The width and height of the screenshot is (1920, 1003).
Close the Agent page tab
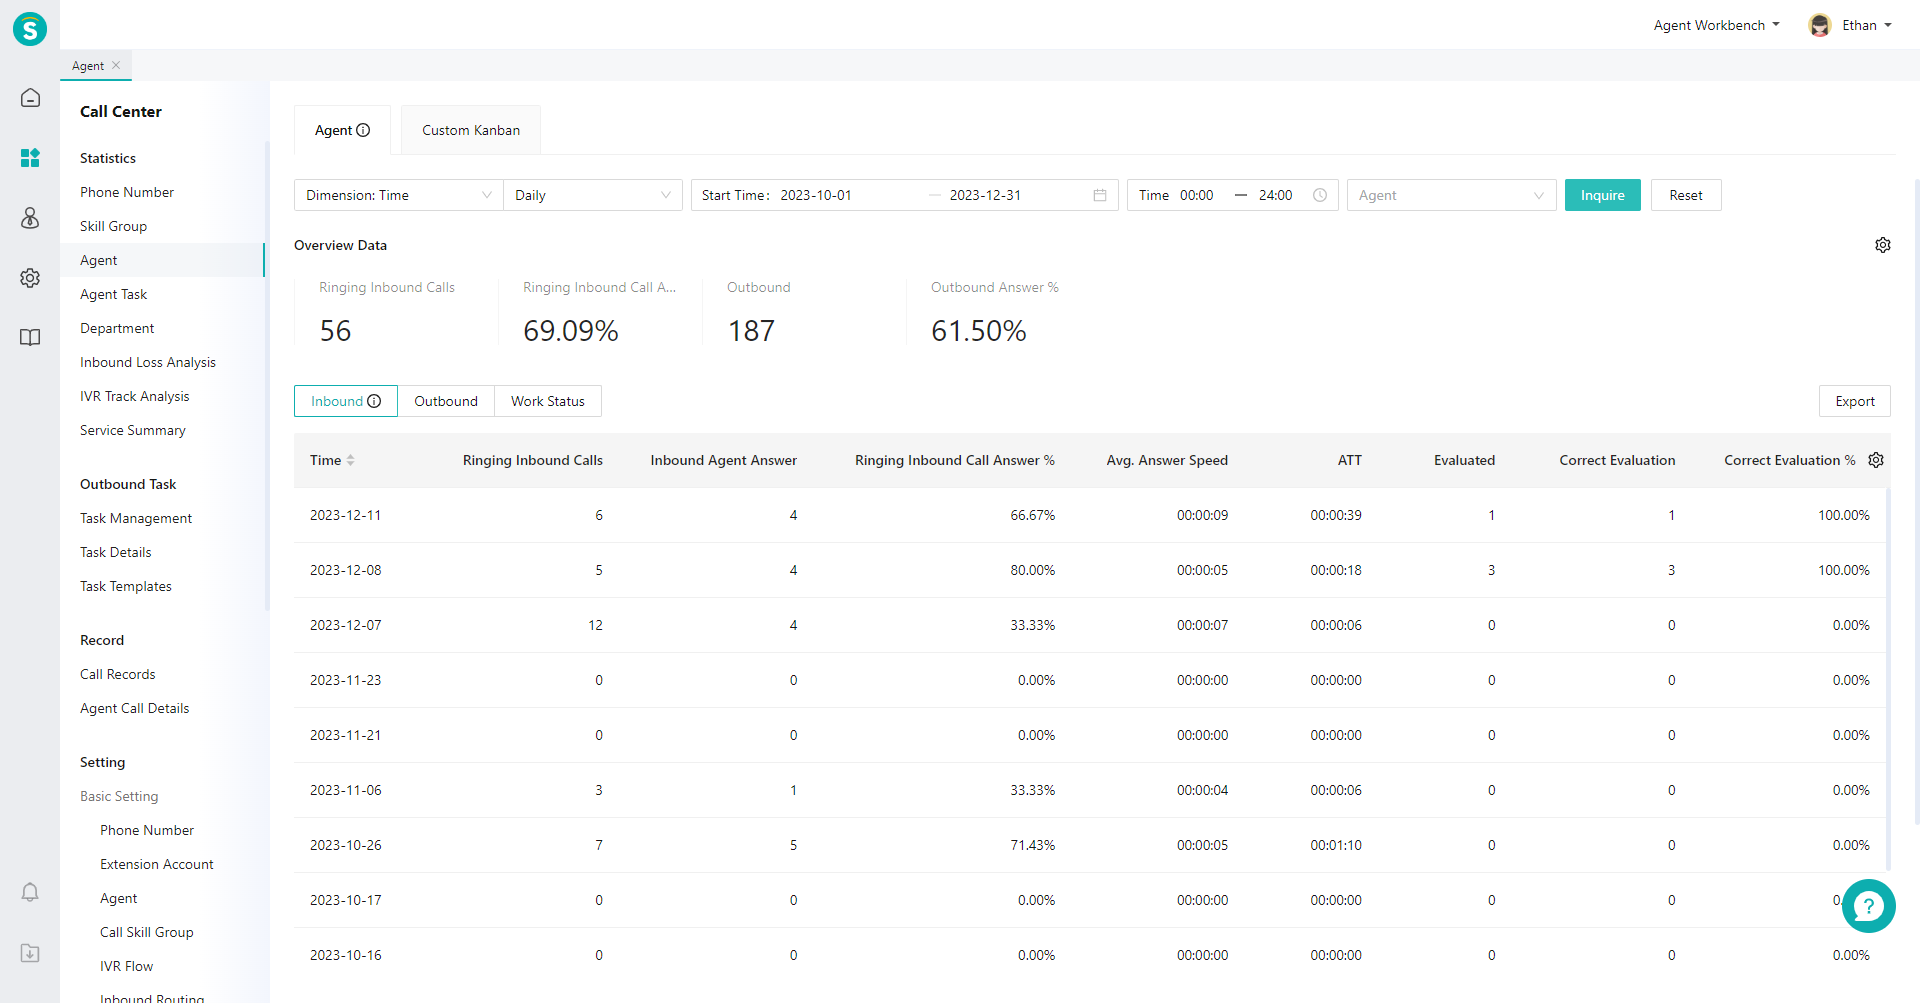116,65
